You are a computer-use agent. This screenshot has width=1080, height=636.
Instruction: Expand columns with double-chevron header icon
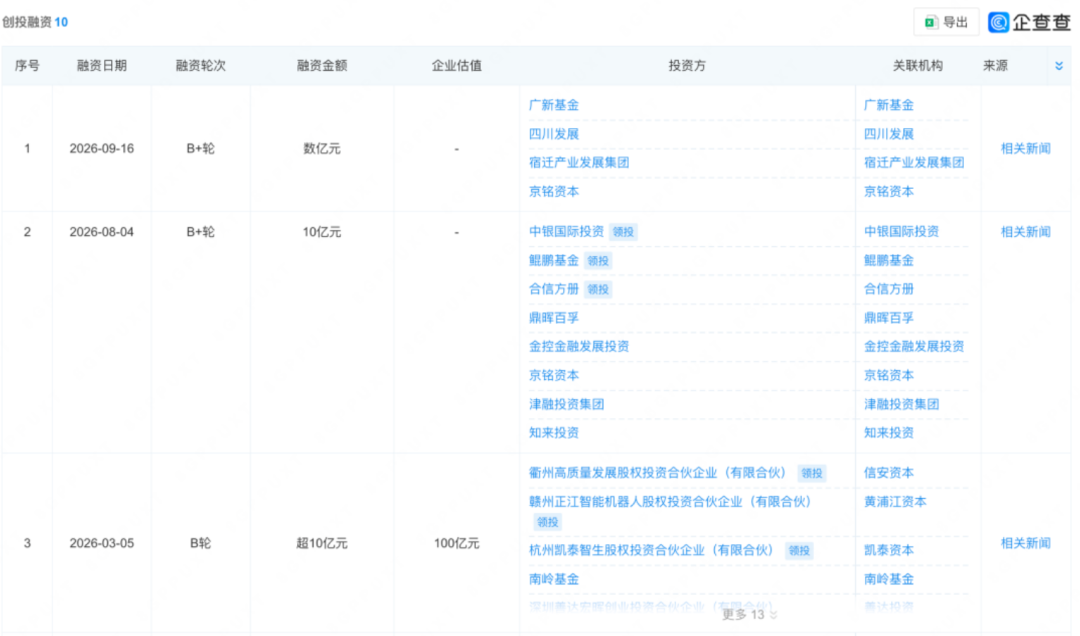coord(1059,65)
